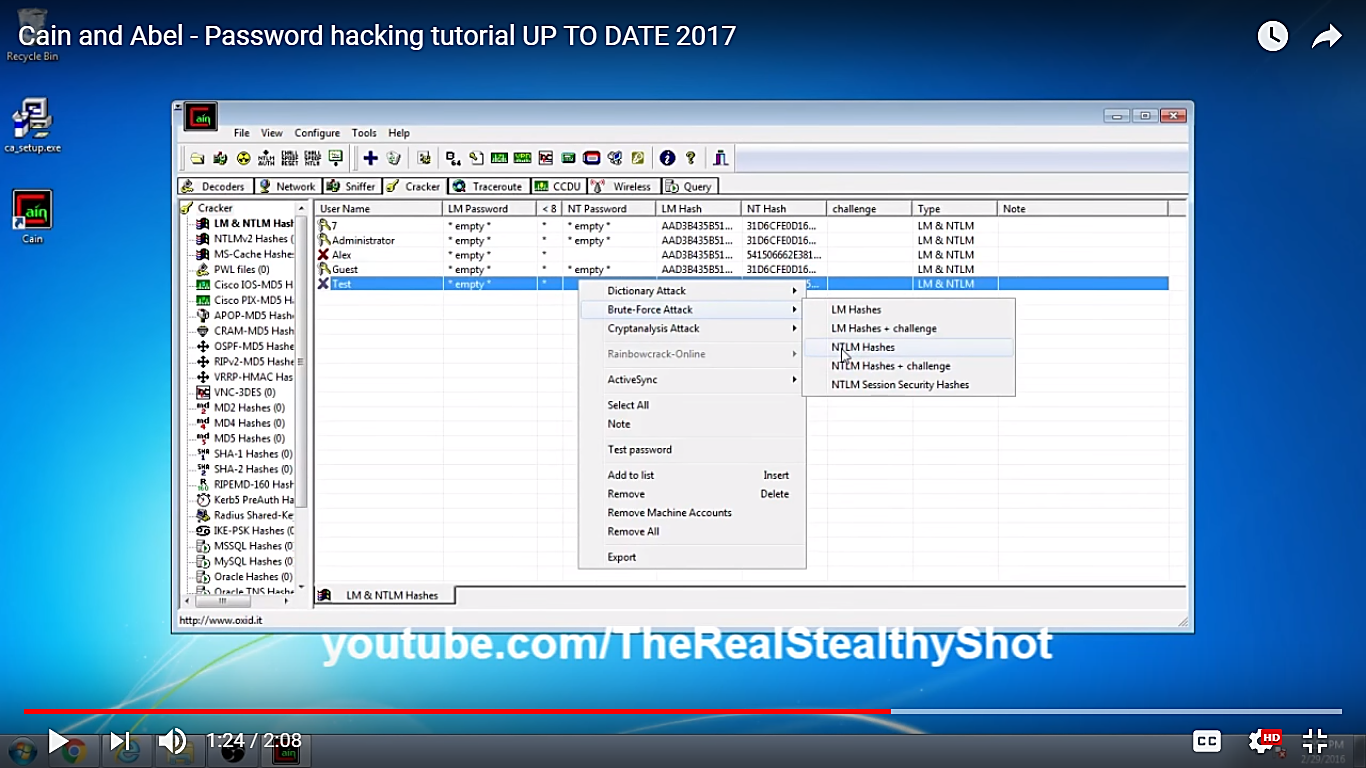Click the purple Exit toolbar icon

[x=721, y=158]
